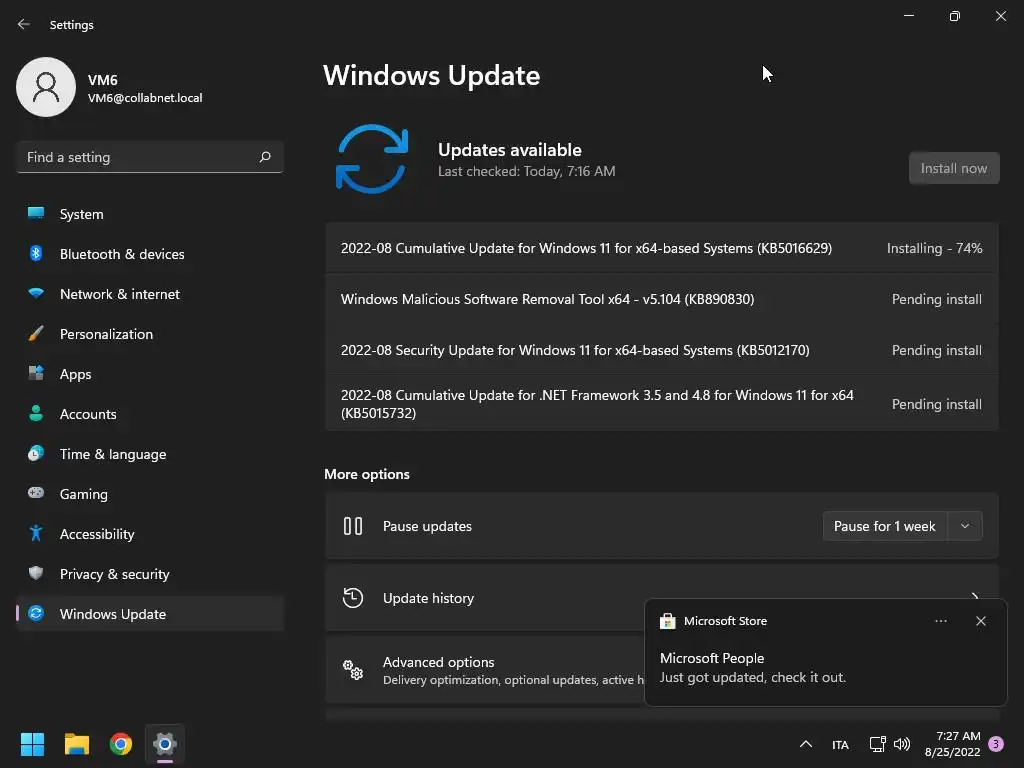The height and width of the screenshot is (768, 1024).
Task: Open the Update history row
Action: pos(662,598)
